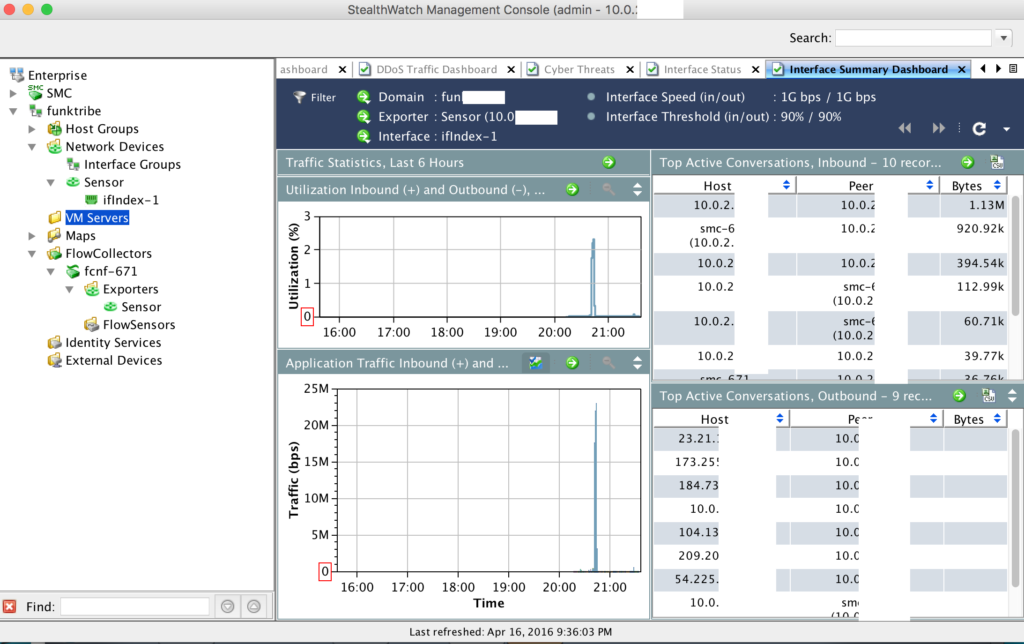Screen dimensions: 1024x644
Task: Click the rewind double-arrow icon
Action: coord(905,129)
